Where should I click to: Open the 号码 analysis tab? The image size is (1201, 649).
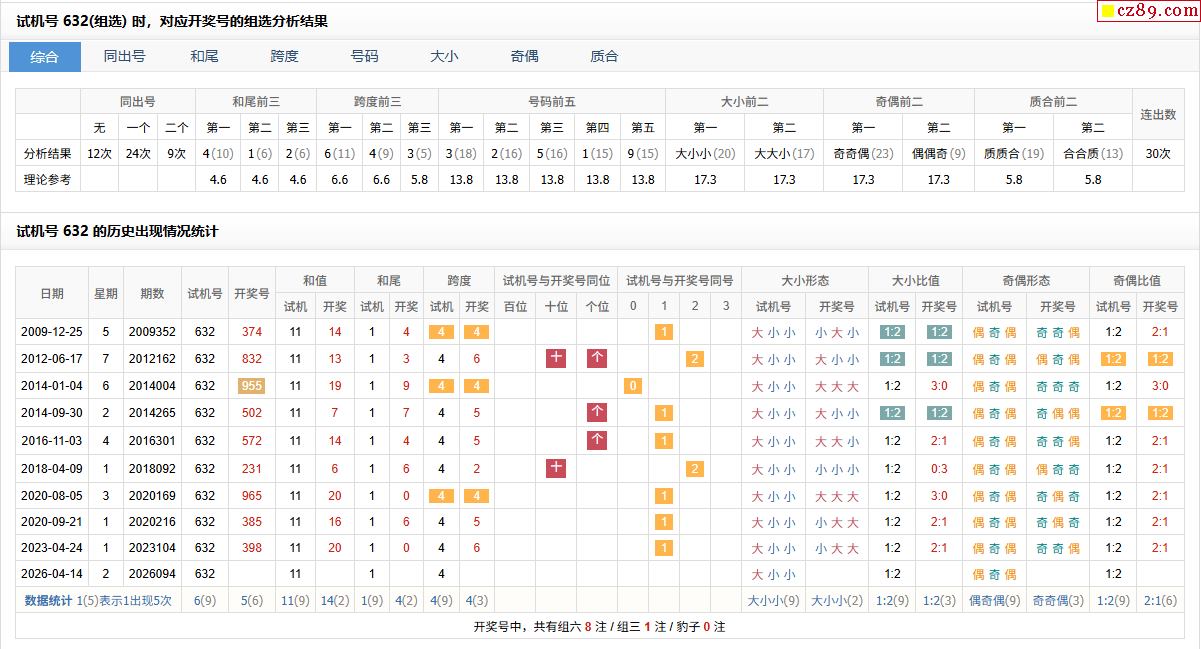pyautogui.click(x=364, y=57)
